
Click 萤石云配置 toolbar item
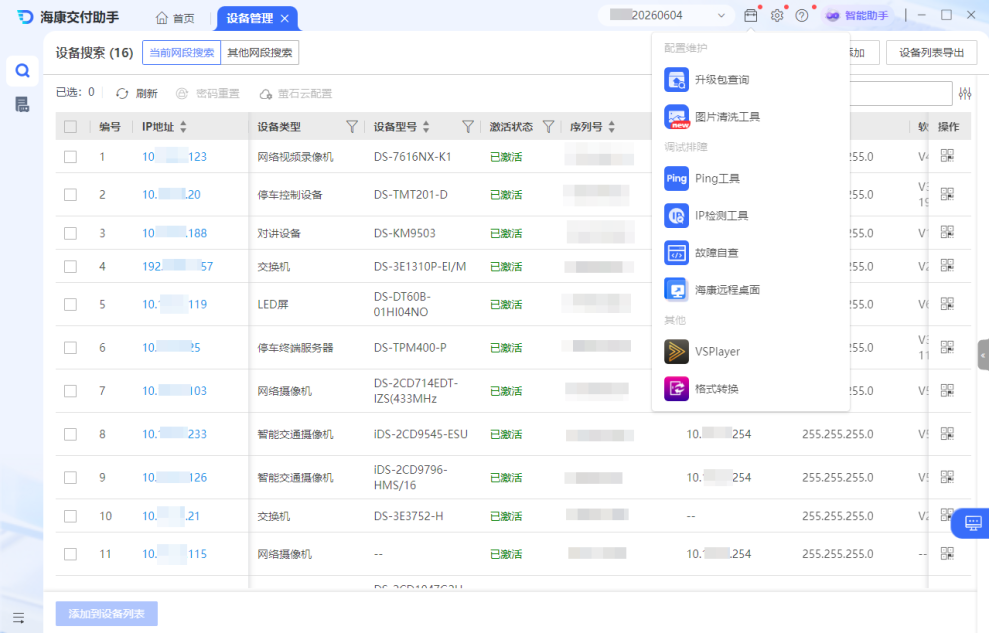[295, 93]
